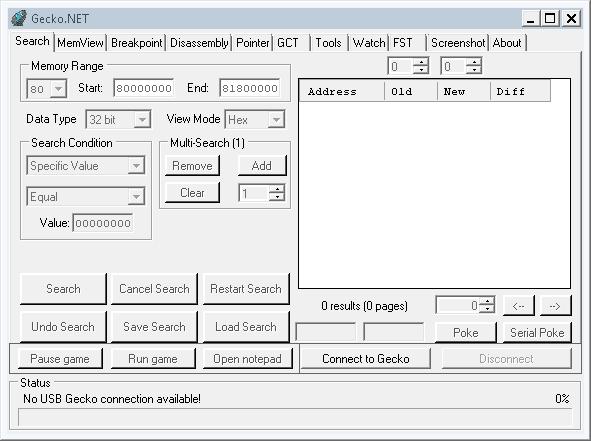Open the Breakpoint tab
Screen dimensions: 591x441
(x=136, y=43)
